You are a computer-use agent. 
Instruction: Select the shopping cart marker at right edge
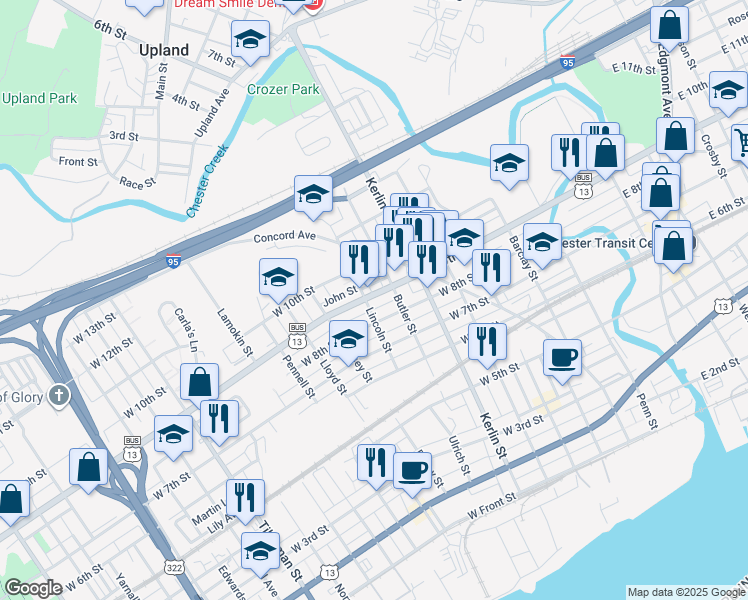pos(741,141)
